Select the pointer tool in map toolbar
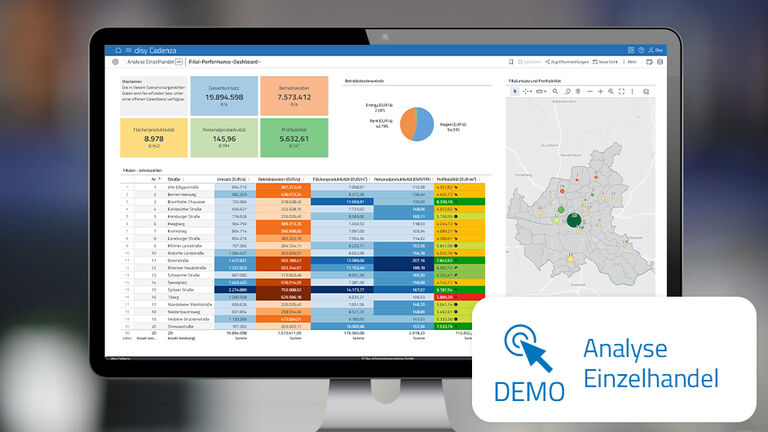768x432 pixels. coord(516,91)
